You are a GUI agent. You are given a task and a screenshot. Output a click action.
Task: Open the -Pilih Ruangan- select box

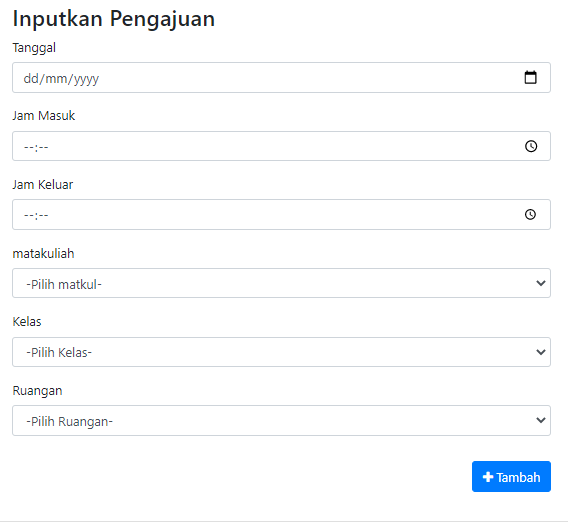281,420
